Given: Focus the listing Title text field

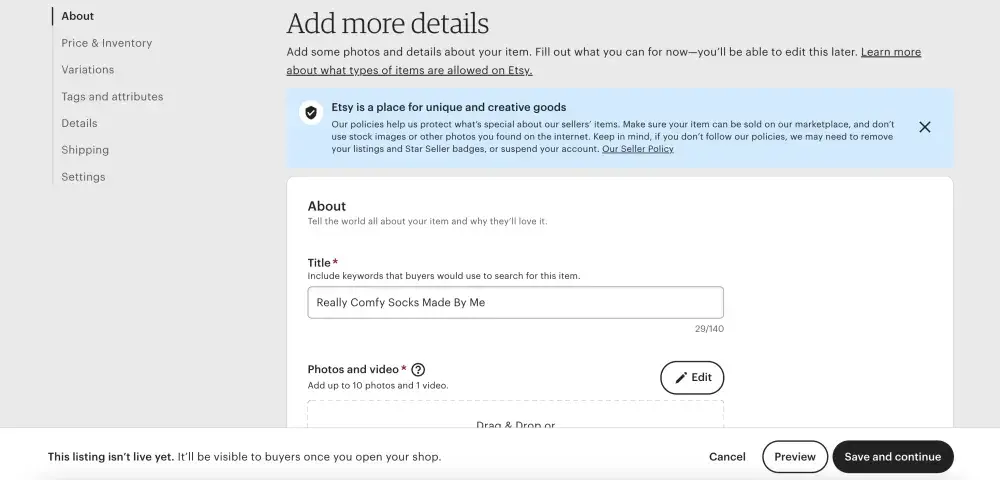Looking at the screenshot, I should pyautogui.click(x=515, y=303).
